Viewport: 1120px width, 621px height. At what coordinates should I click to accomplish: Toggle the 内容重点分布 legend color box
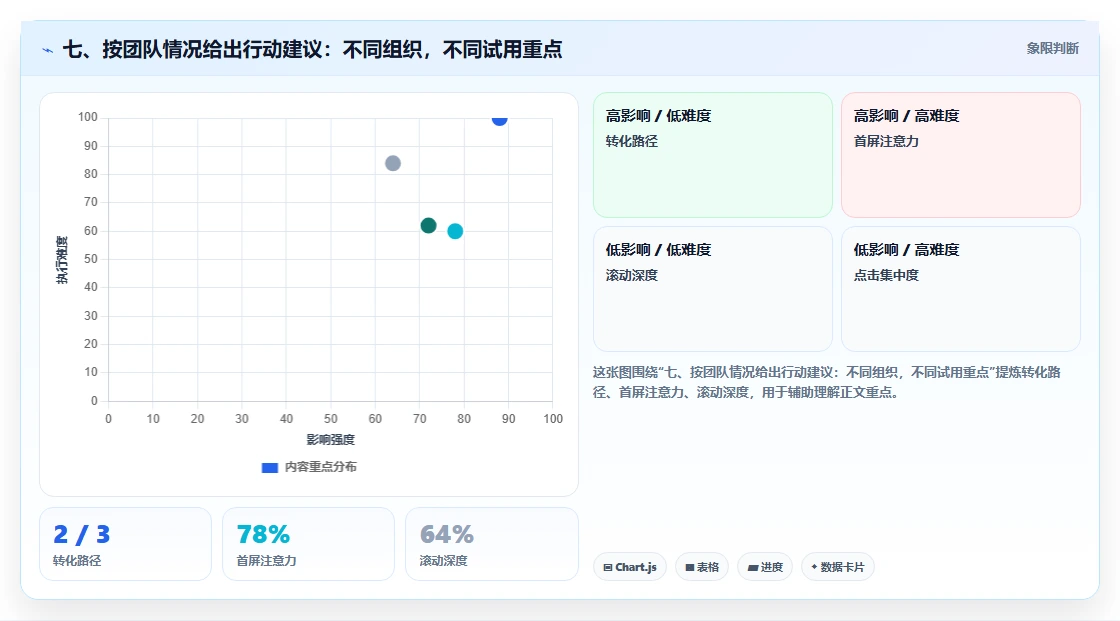click(269, 467)
